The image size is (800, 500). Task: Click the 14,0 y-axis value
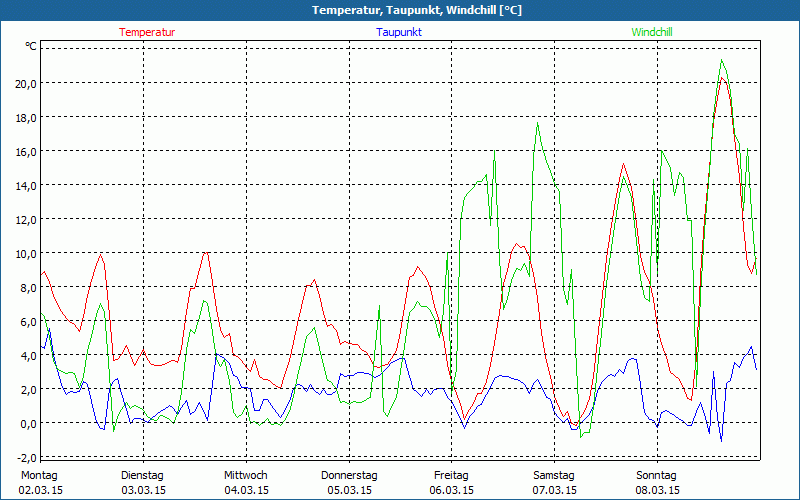point(26,186)
